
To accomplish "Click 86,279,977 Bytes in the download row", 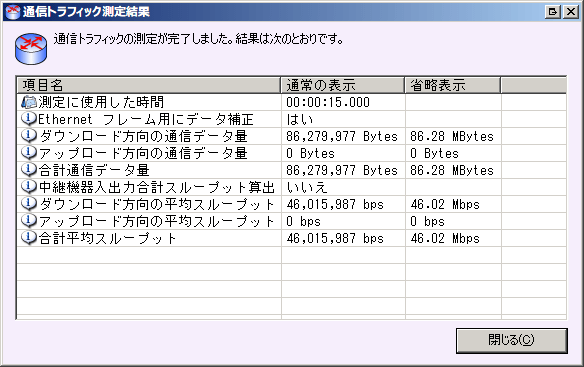I will click(342, 136).
